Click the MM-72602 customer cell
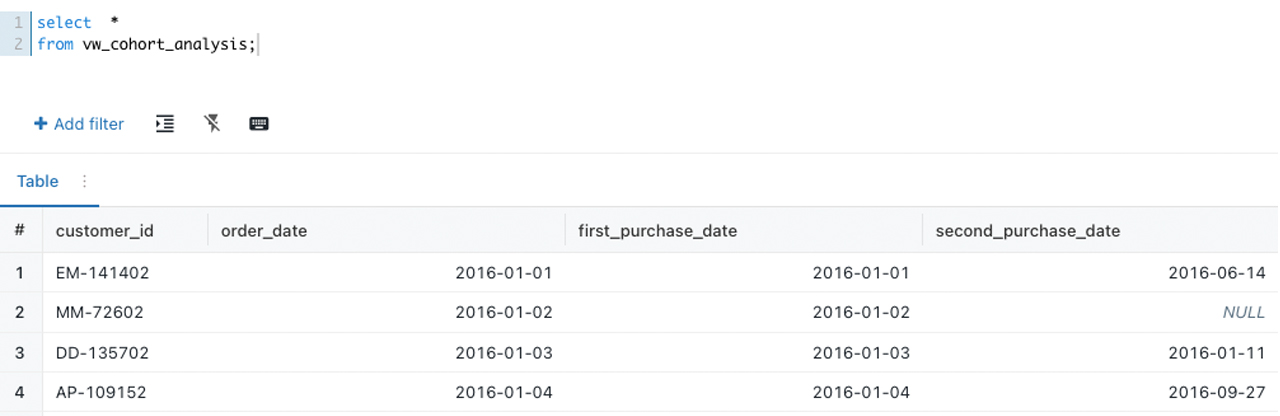1280x416 pixels. 100,312
